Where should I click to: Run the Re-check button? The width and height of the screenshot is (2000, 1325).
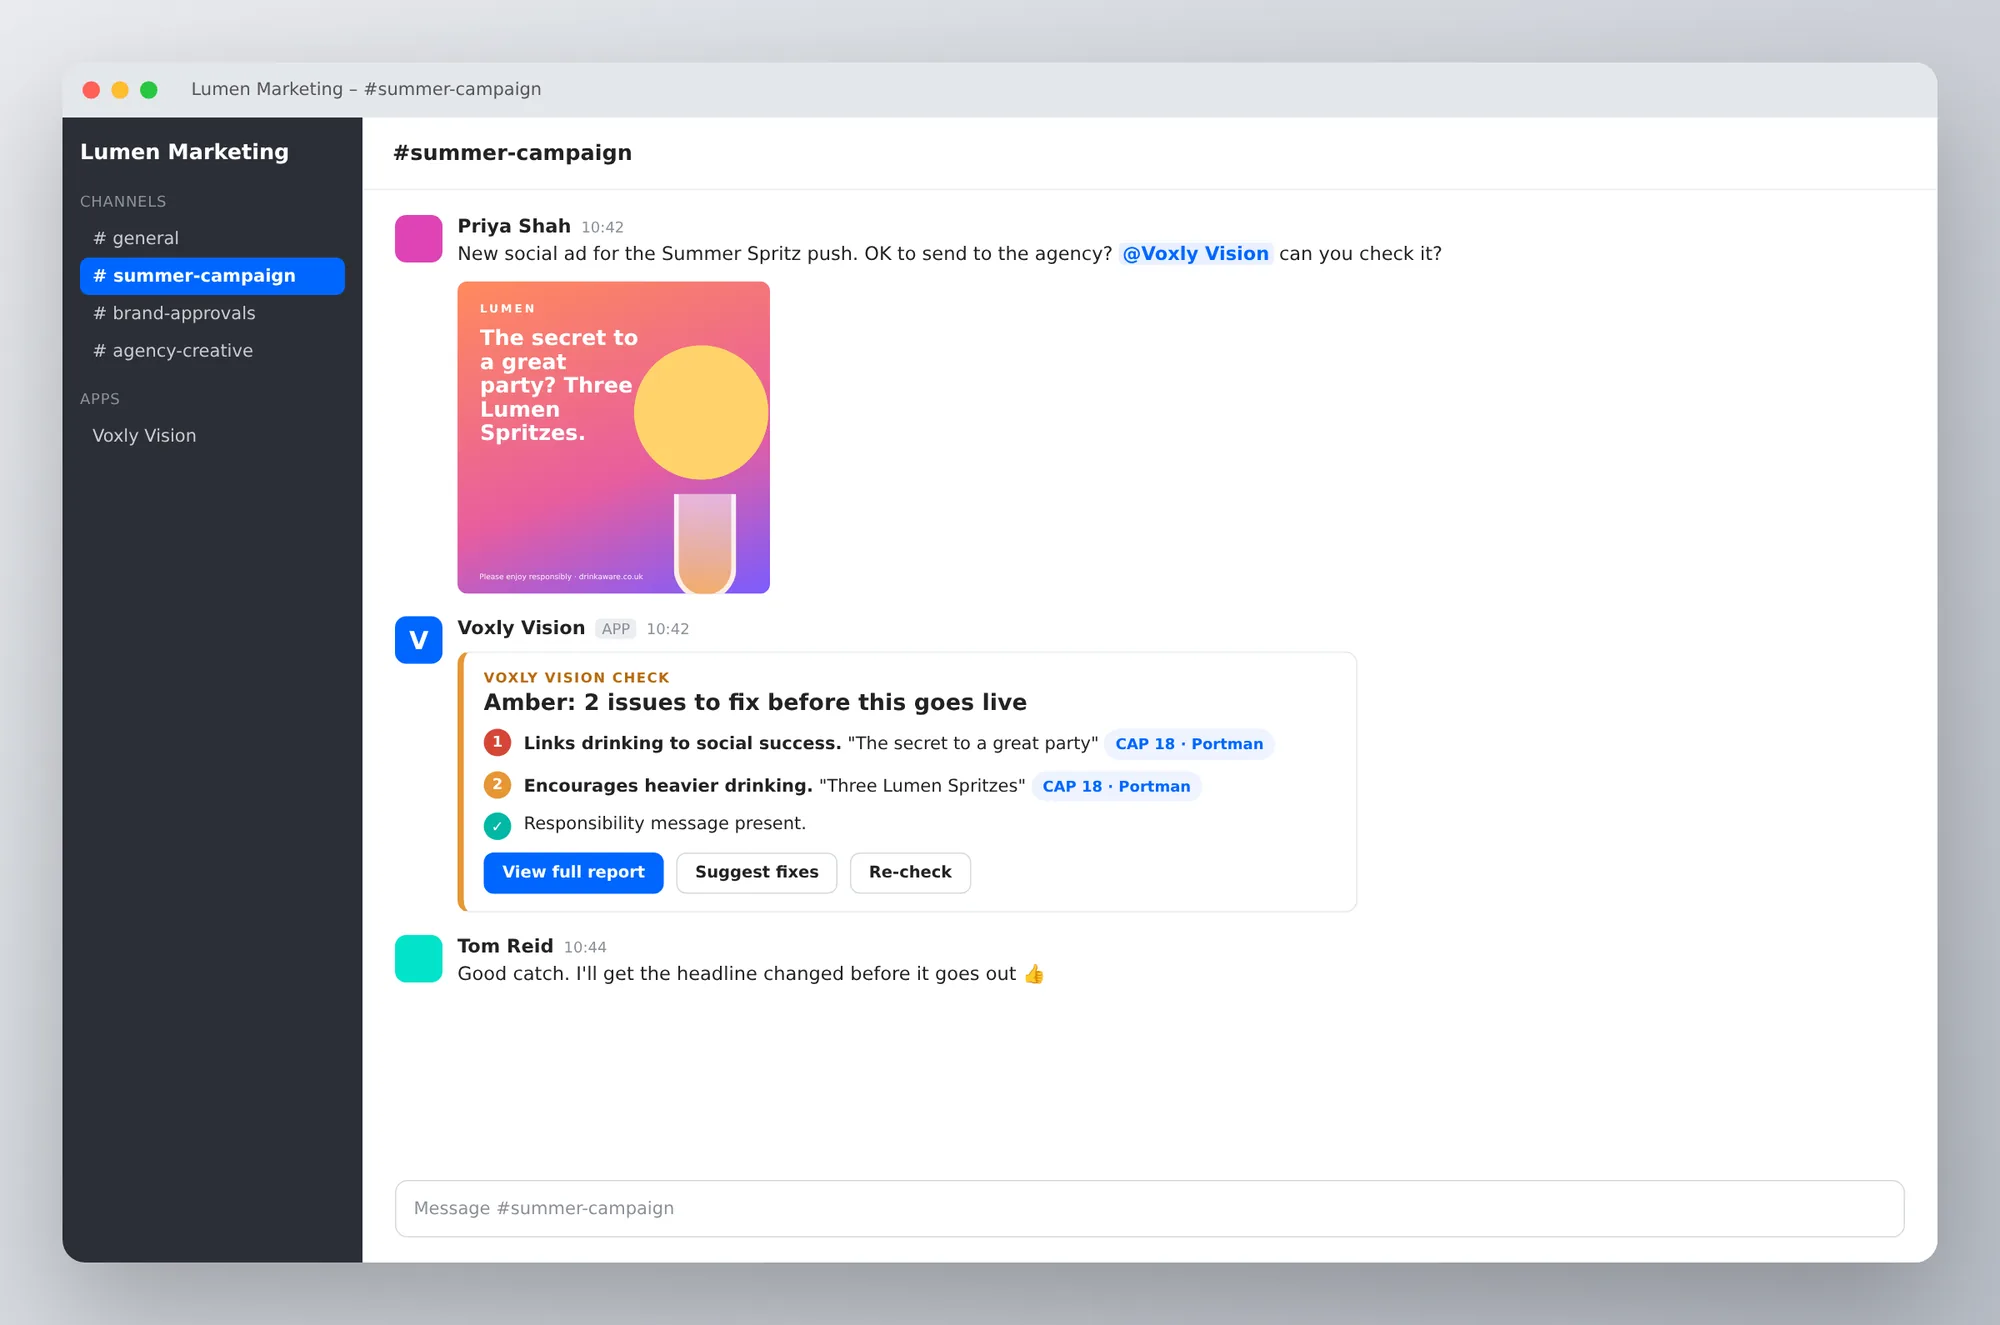point(910,872)
